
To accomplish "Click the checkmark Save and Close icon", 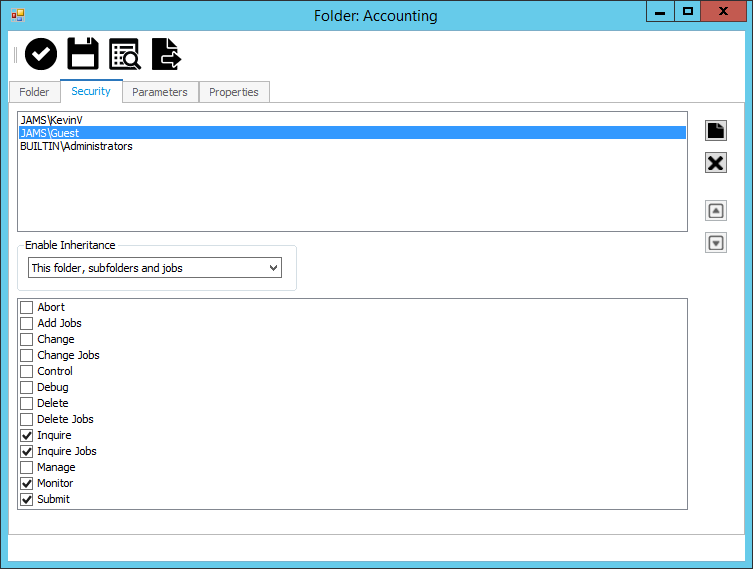I will tap(41, 54).
